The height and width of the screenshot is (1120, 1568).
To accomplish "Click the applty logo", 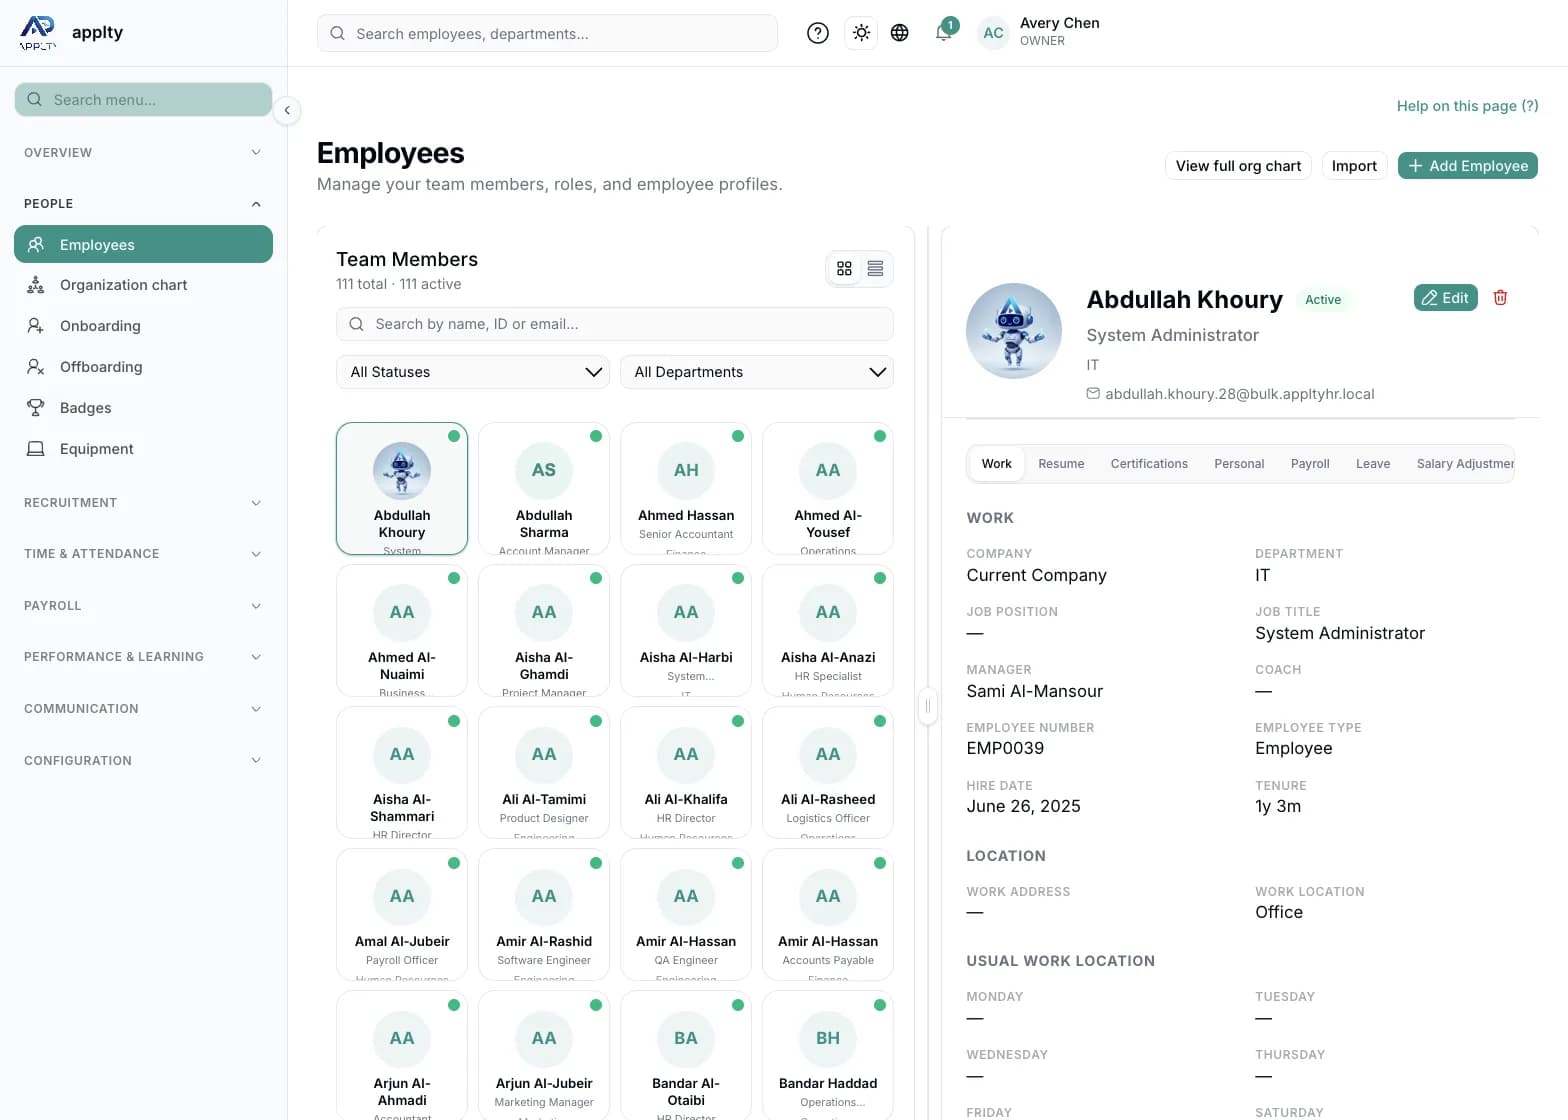I will pos(38,32).
